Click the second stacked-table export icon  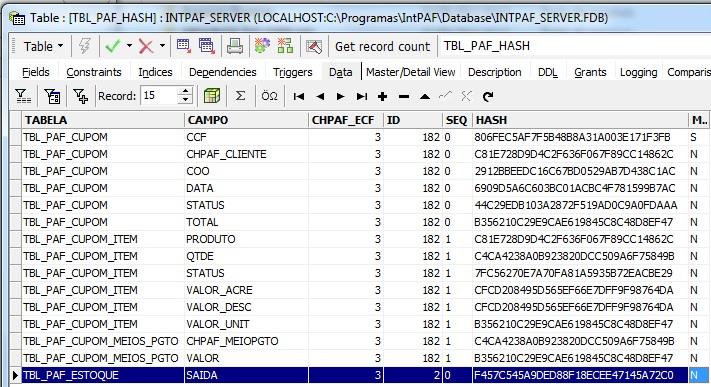pyautogui.click(x=206, y=46)
